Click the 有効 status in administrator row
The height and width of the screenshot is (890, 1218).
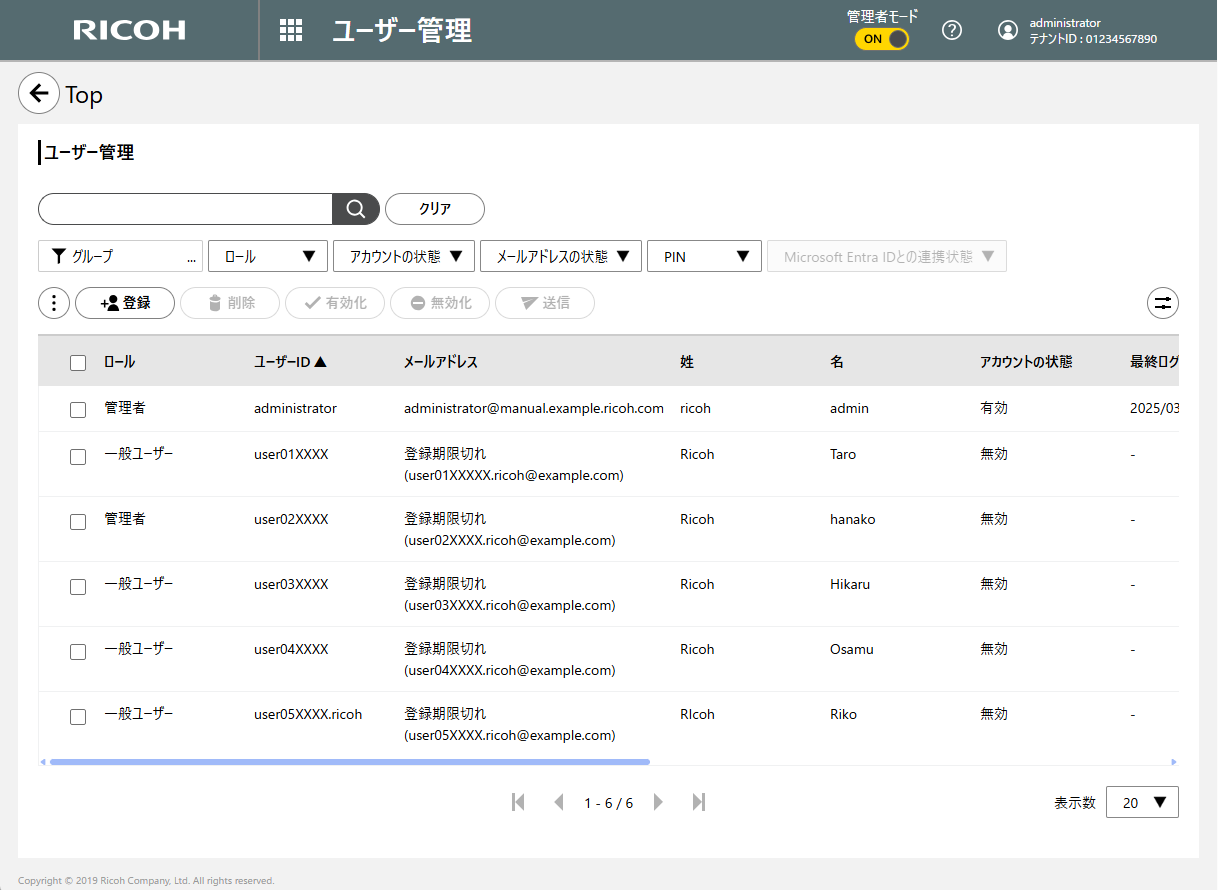click(994, 408)
